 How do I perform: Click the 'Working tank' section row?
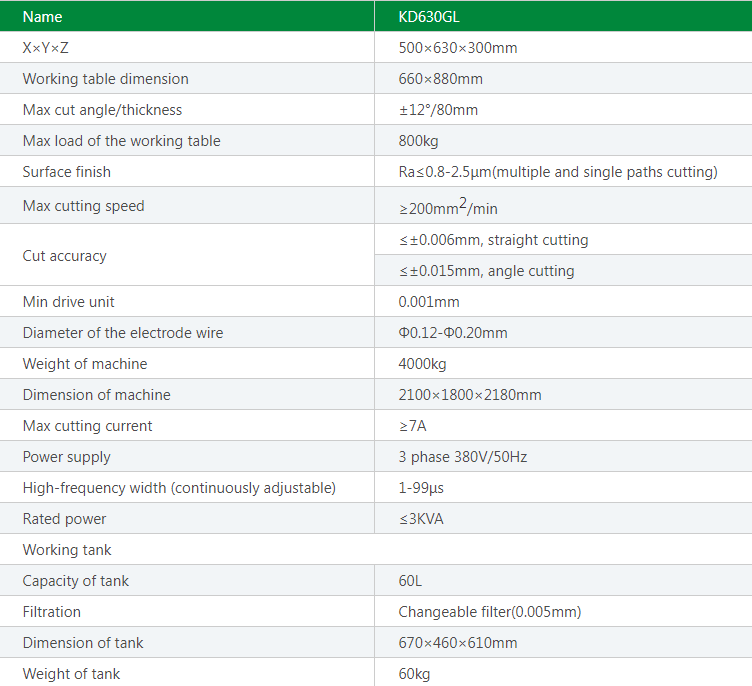click(x=376, y=550)
